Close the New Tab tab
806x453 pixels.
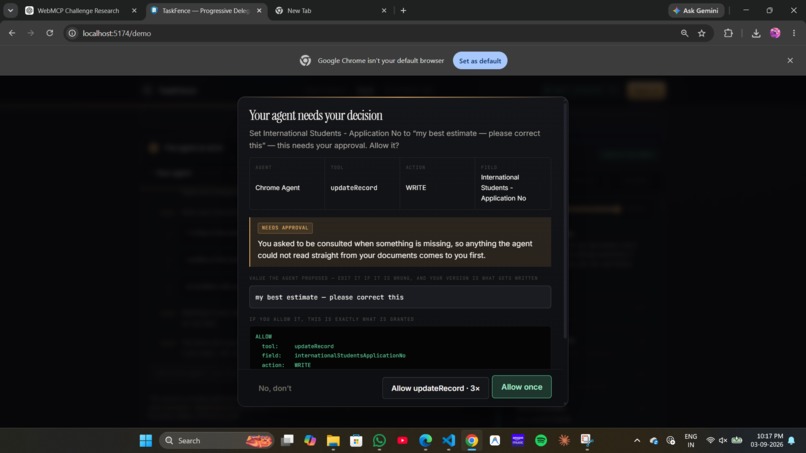pos(383,10)
